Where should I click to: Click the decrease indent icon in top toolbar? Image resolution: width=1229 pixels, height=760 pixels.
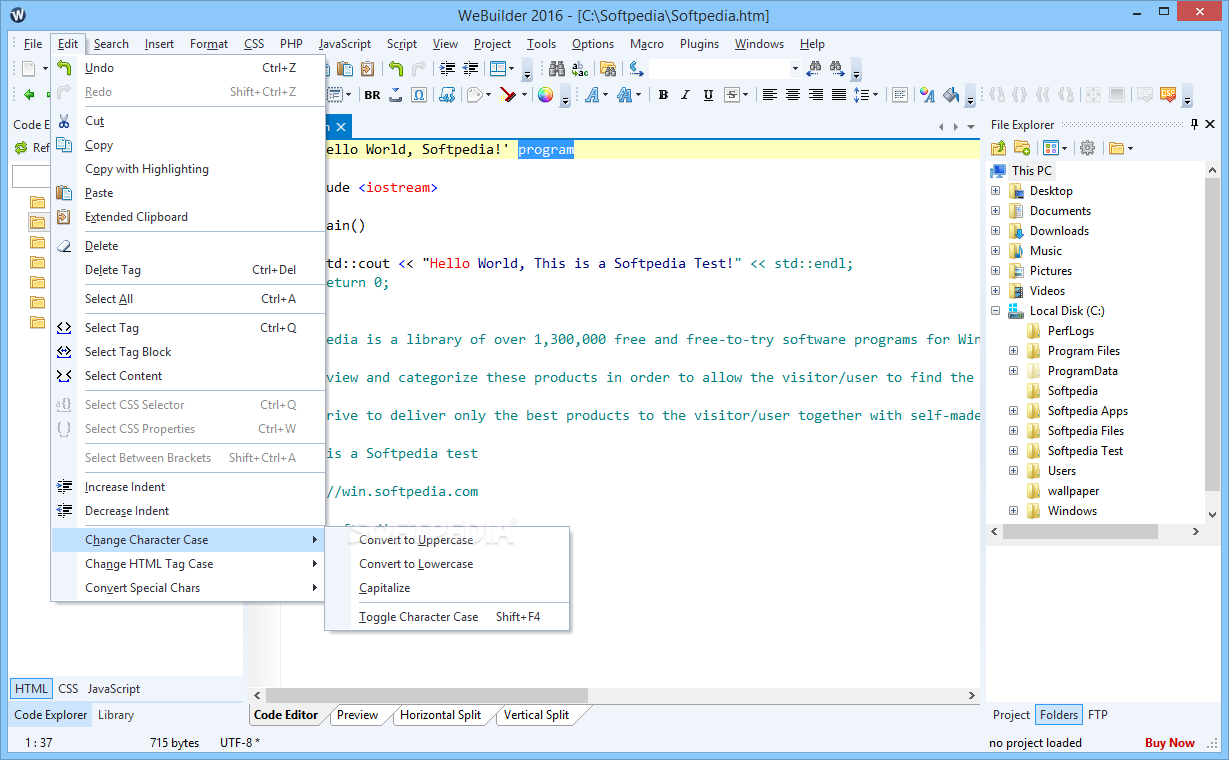click(470, 69)
